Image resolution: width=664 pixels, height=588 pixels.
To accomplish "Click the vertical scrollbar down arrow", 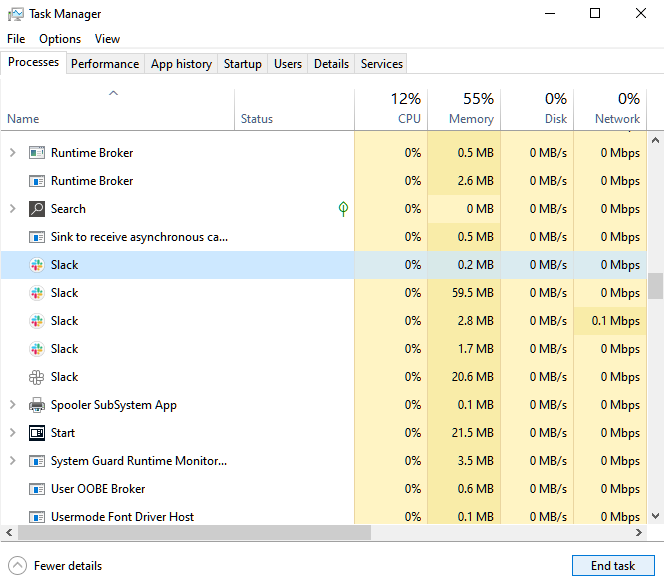I will coord(655,516).
